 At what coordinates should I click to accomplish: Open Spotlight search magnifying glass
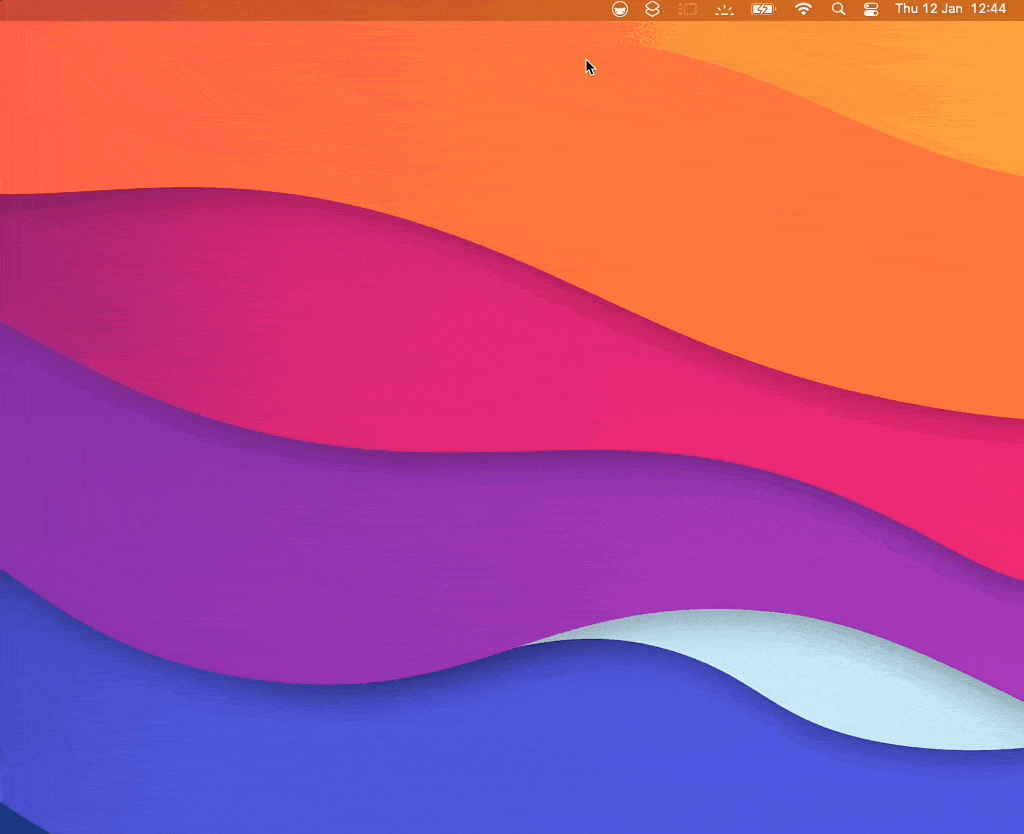tap(839, 9)
